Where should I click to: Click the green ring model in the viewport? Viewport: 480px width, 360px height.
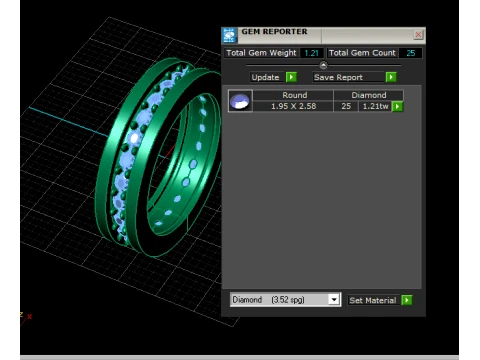[x=157, y=157]
